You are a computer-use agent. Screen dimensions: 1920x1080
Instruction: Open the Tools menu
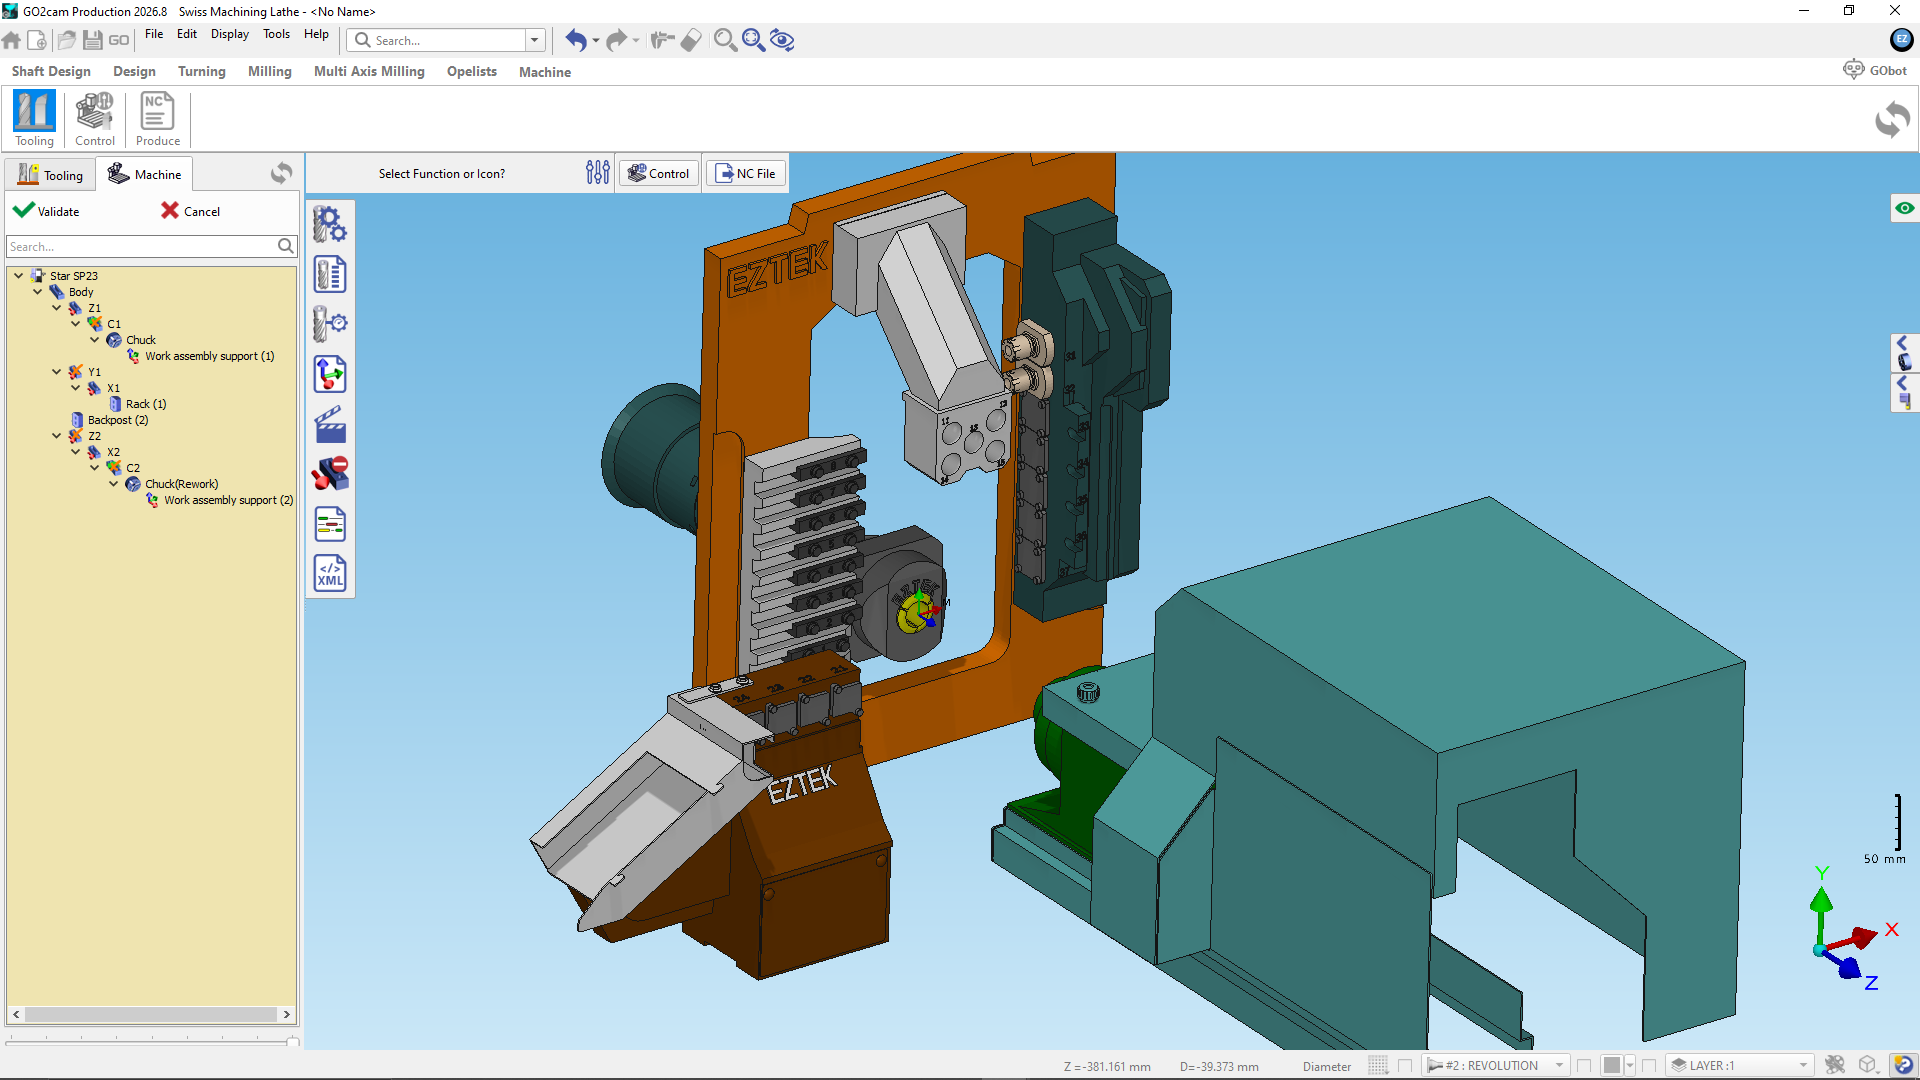277,34
